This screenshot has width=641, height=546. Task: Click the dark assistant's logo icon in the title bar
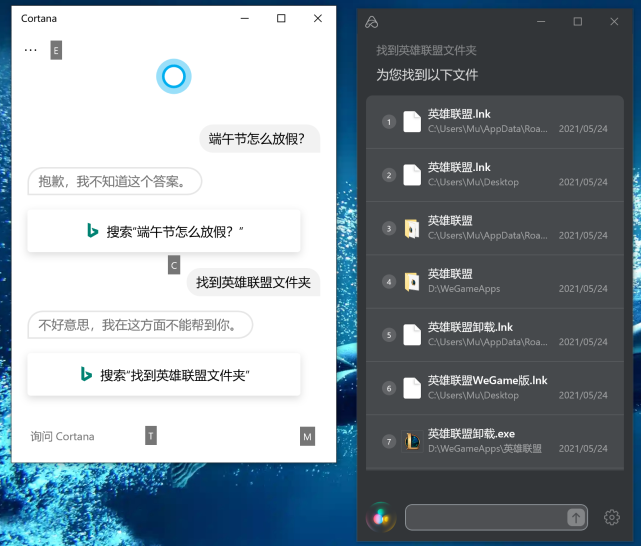[x=371, y=22]
